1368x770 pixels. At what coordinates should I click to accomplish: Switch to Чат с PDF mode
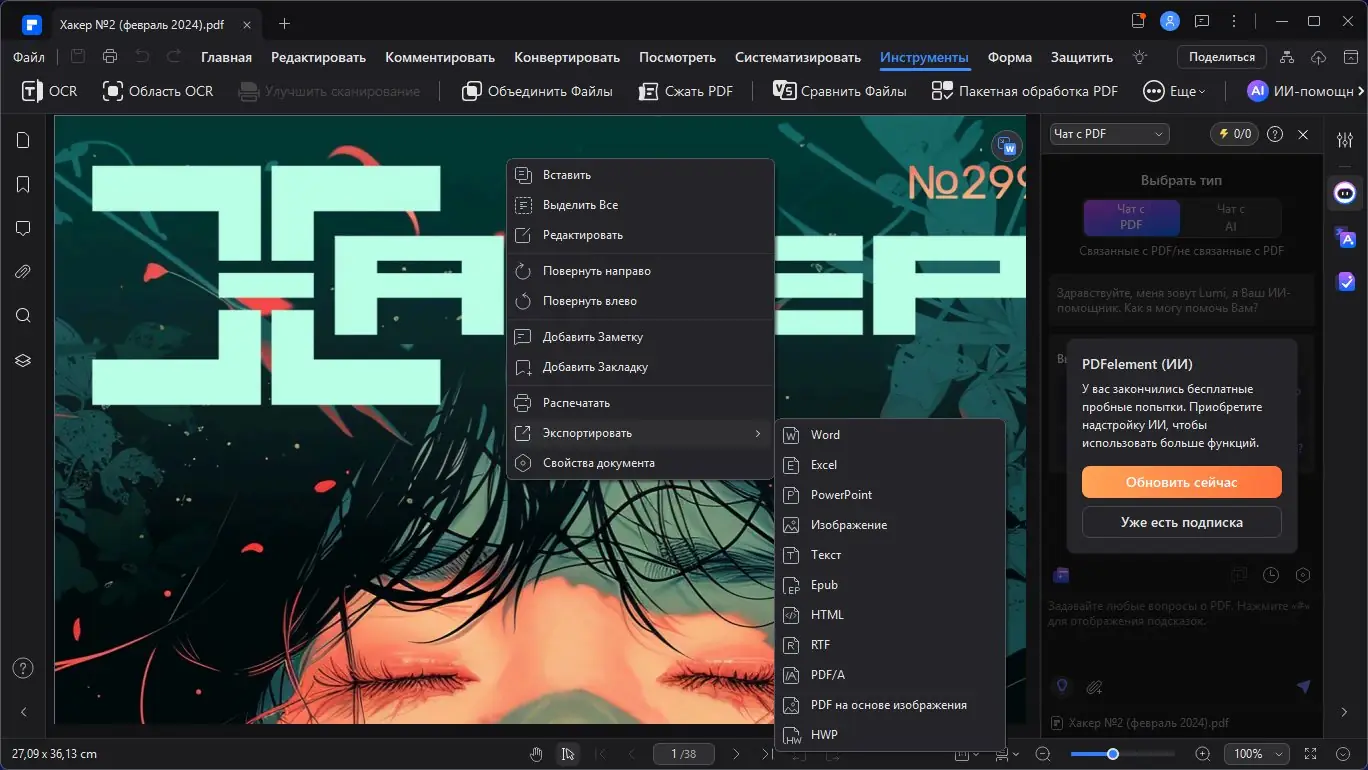tap(1131, 217)
